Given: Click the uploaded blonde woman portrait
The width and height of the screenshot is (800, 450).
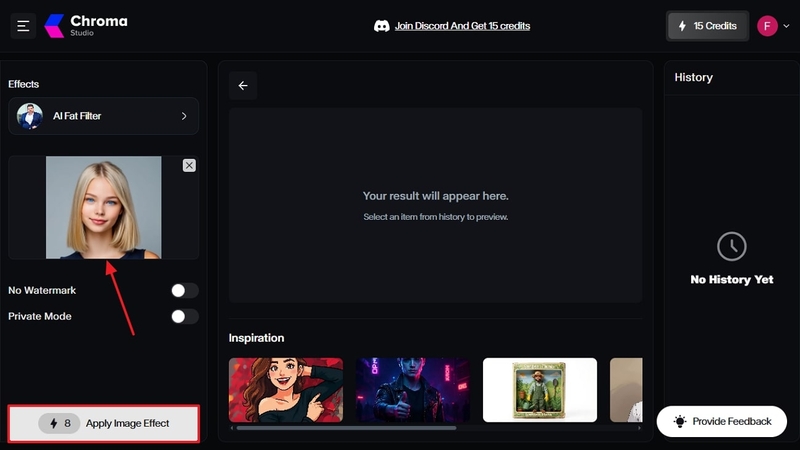Looking at the screenshot, I should coord(104,208).
